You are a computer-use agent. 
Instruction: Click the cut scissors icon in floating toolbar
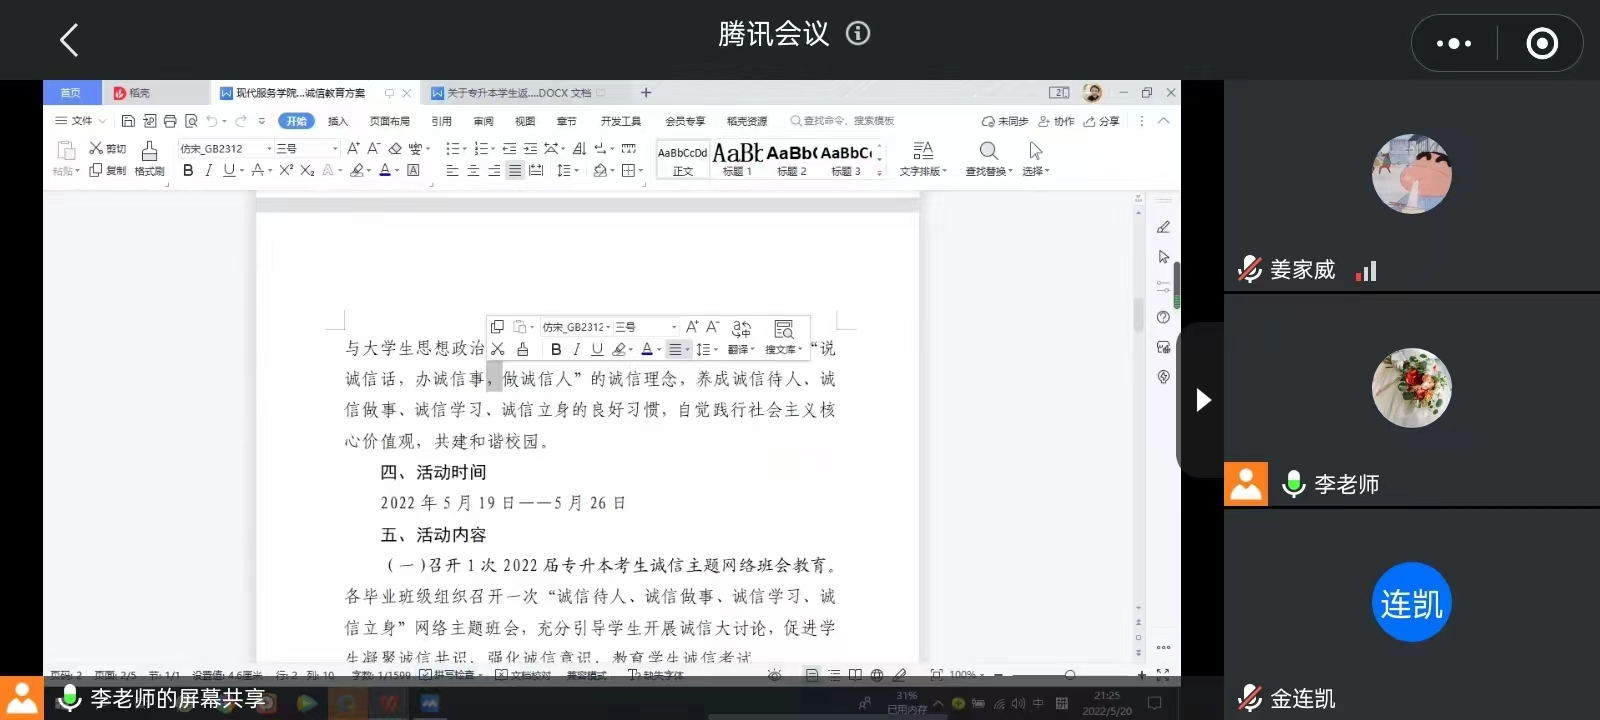click(498, 349)
